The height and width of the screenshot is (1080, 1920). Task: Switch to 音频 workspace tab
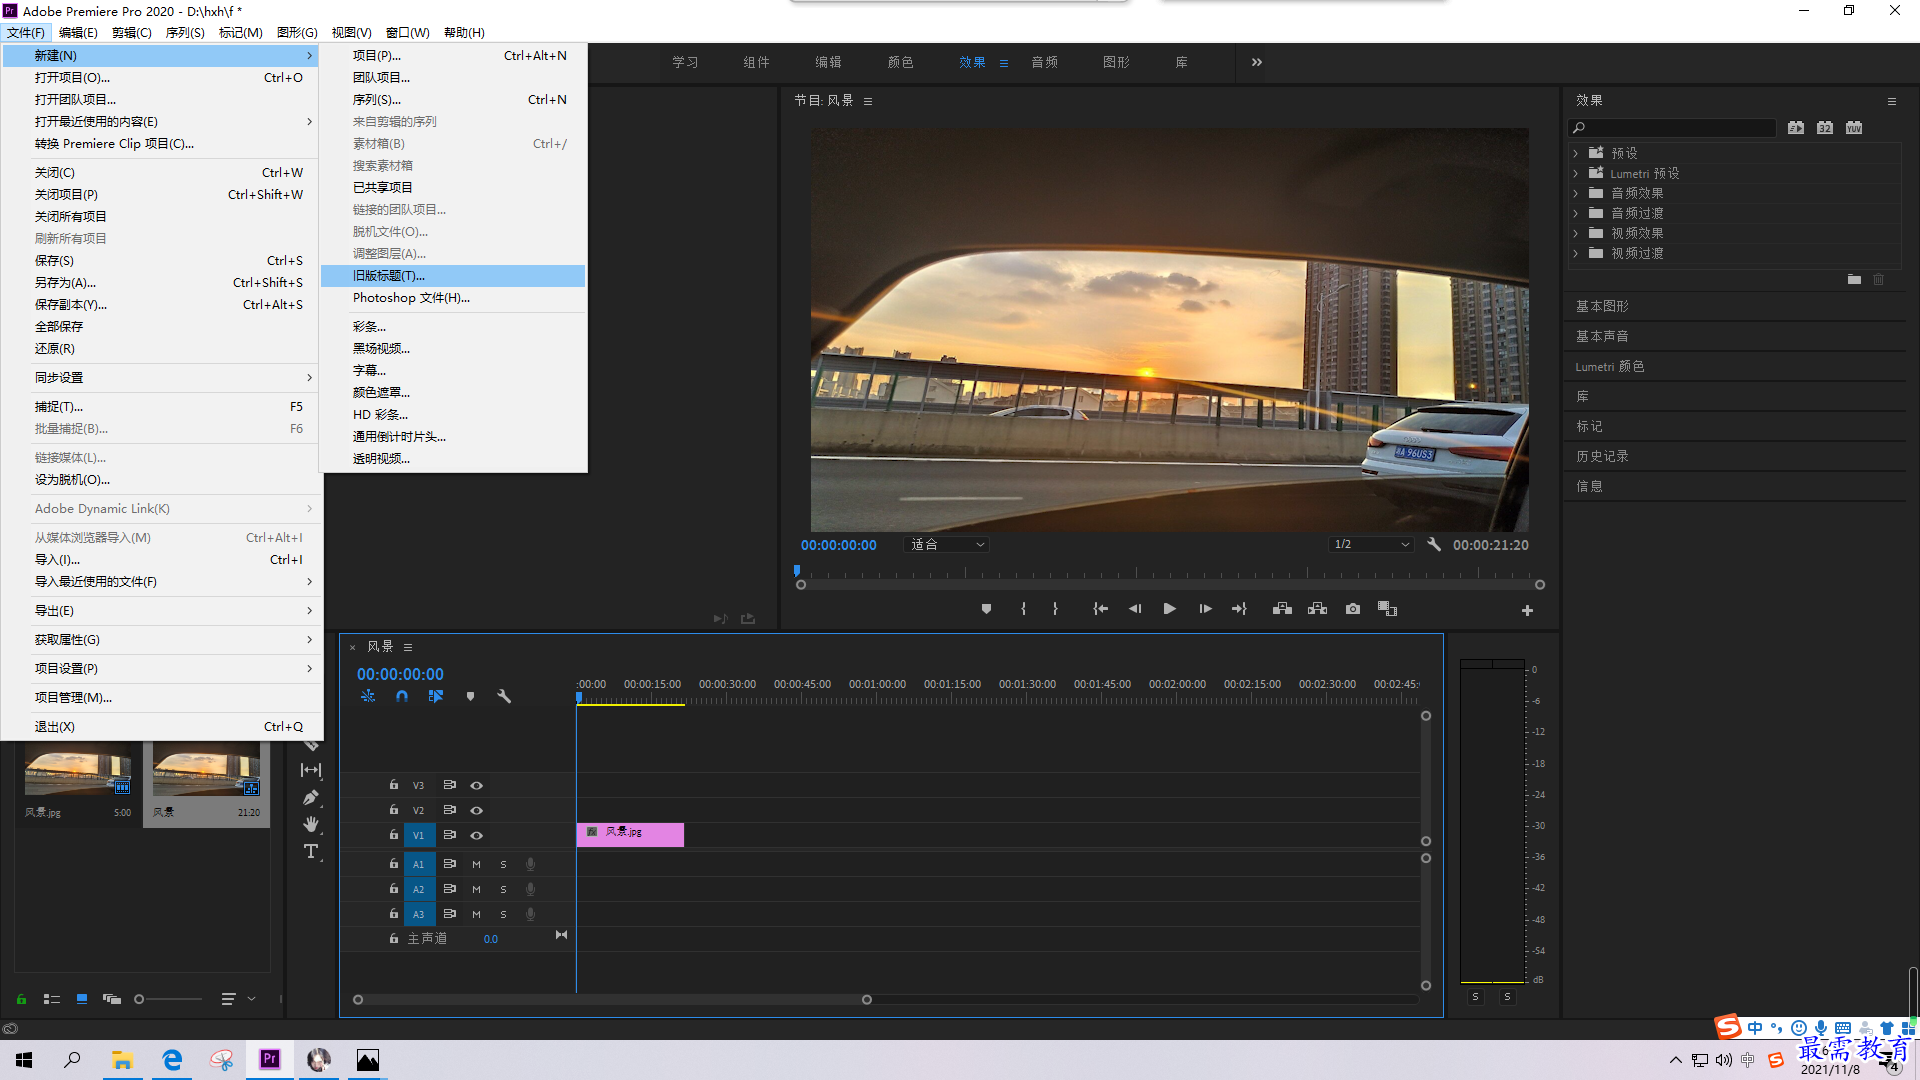(1044, 62)
